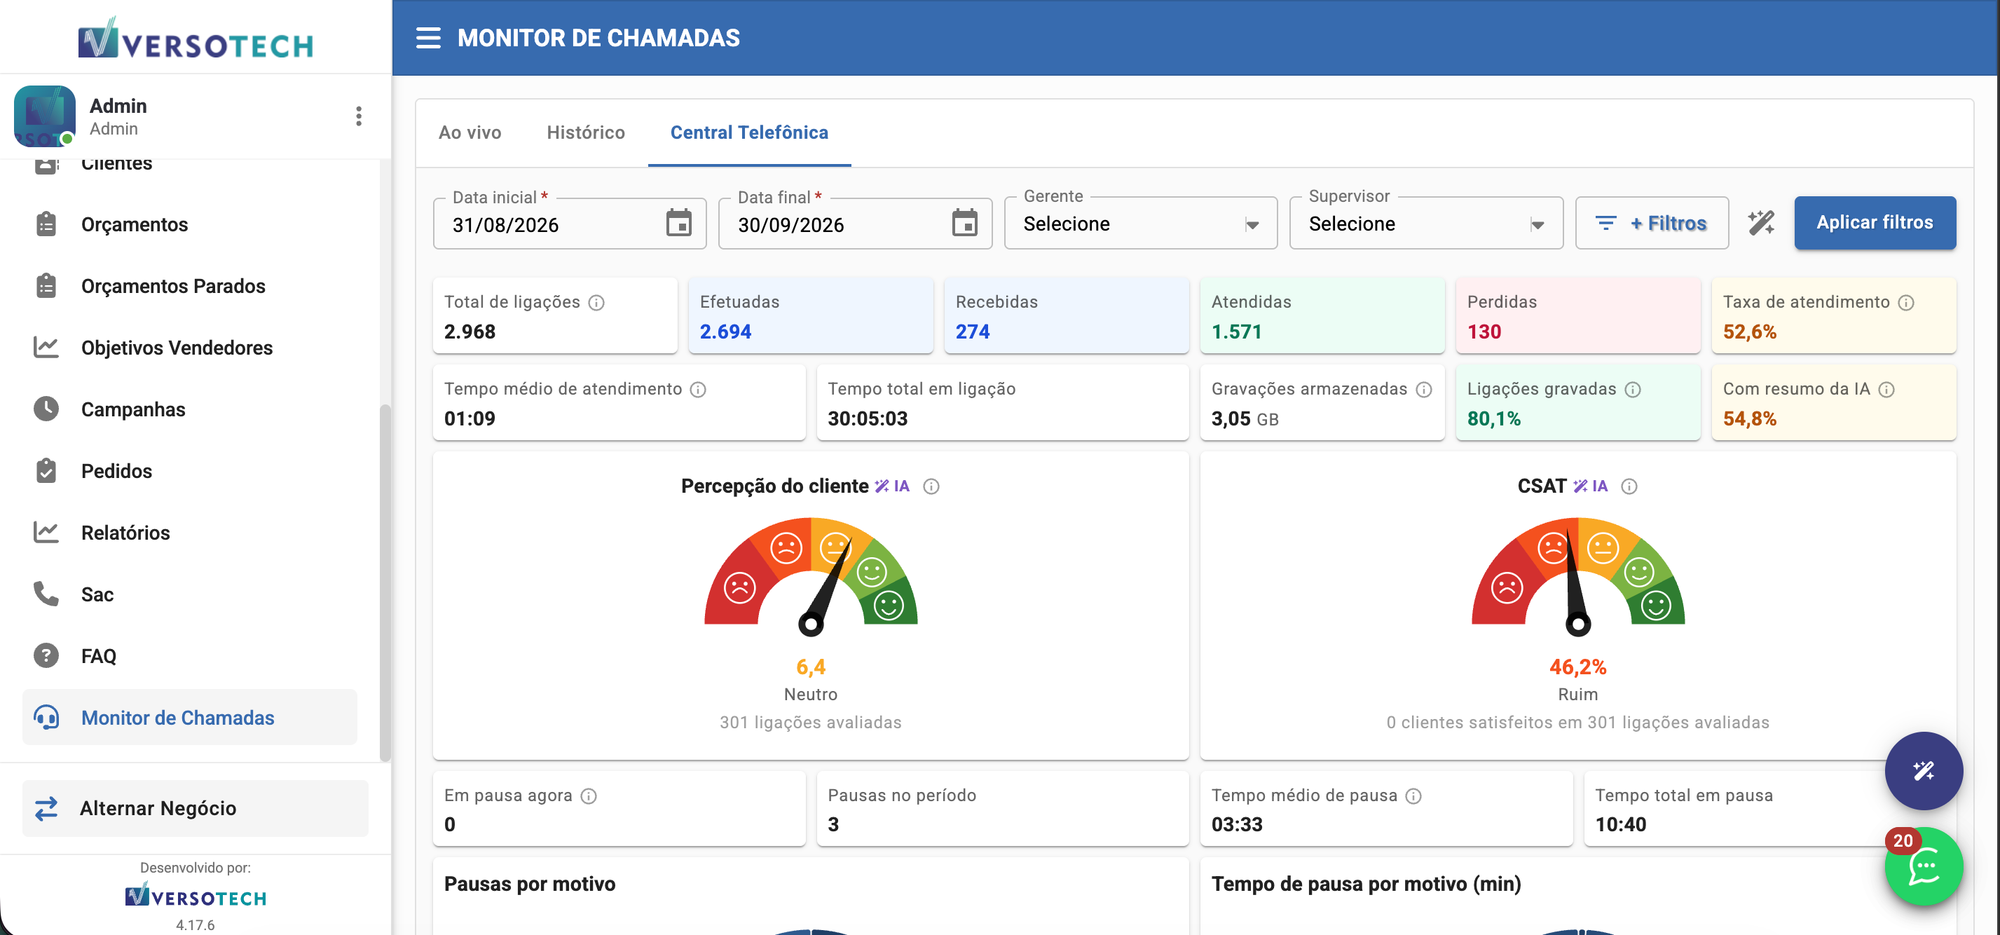Click info icon beside Em pausa agora

tap(589, 796)
